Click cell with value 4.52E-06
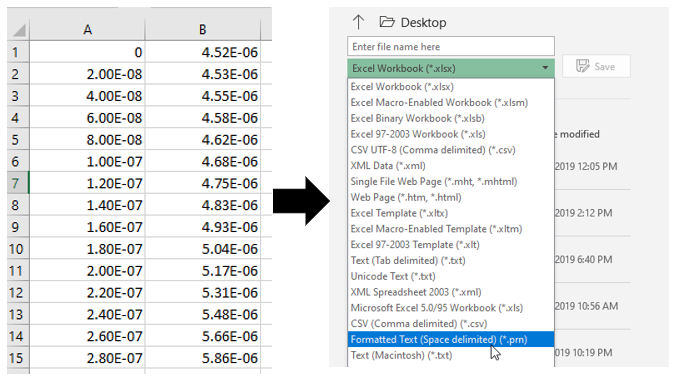 pyautogui.click(x=203, y=52)
